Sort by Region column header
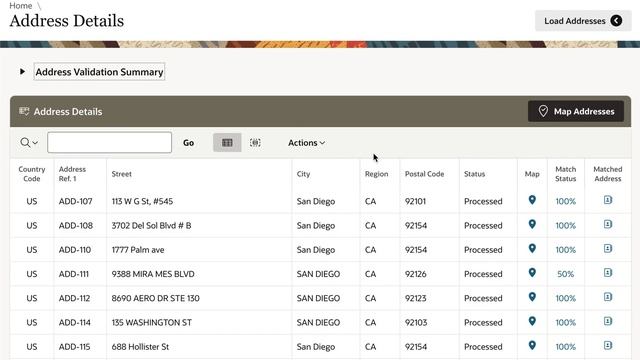The height and width of the screenshot is (360, 640). [x=376, y=174]
